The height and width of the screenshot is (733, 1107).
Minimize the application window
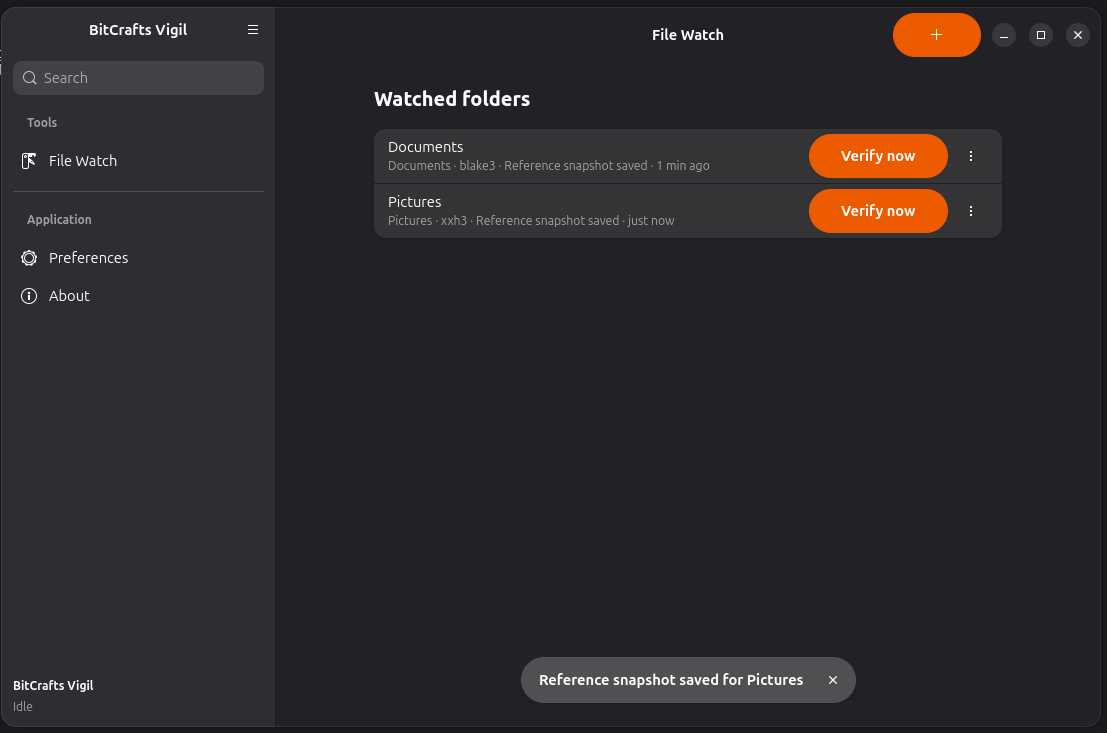coord(1003,35)
